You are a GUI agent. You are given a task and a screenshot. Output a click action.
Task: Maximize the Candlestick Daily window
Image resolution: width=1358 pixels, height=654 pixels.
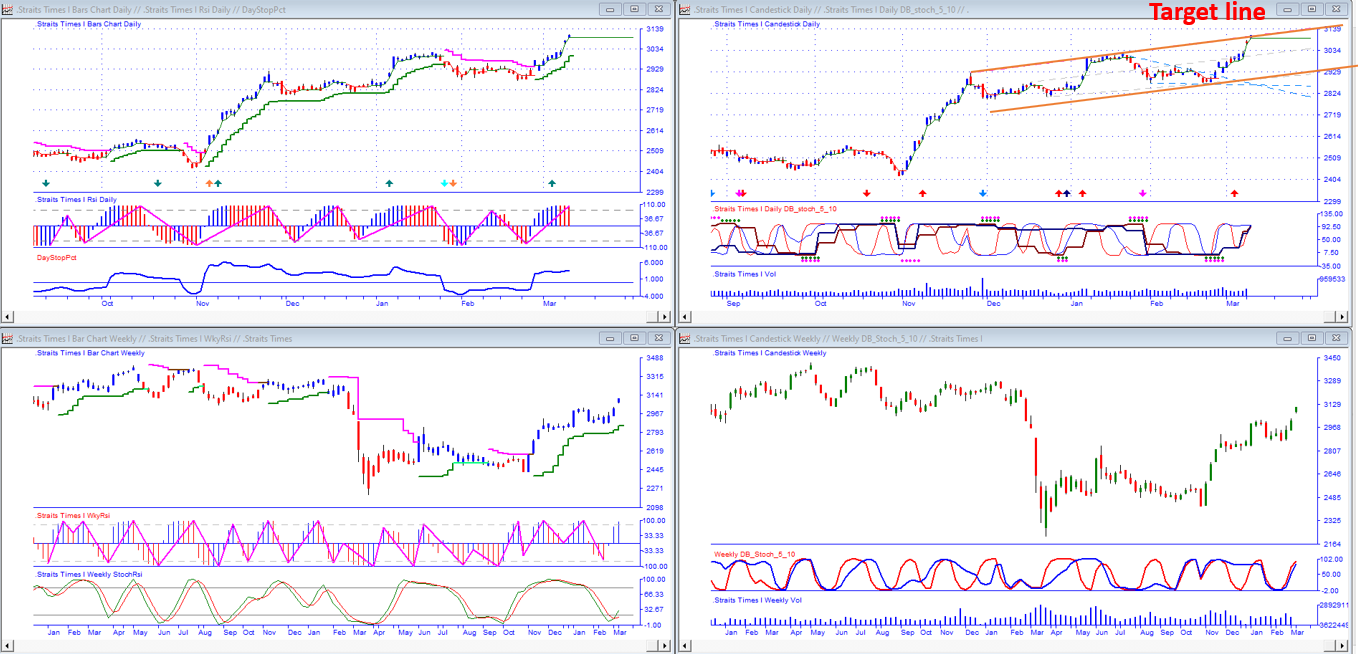click(1312, 9)
